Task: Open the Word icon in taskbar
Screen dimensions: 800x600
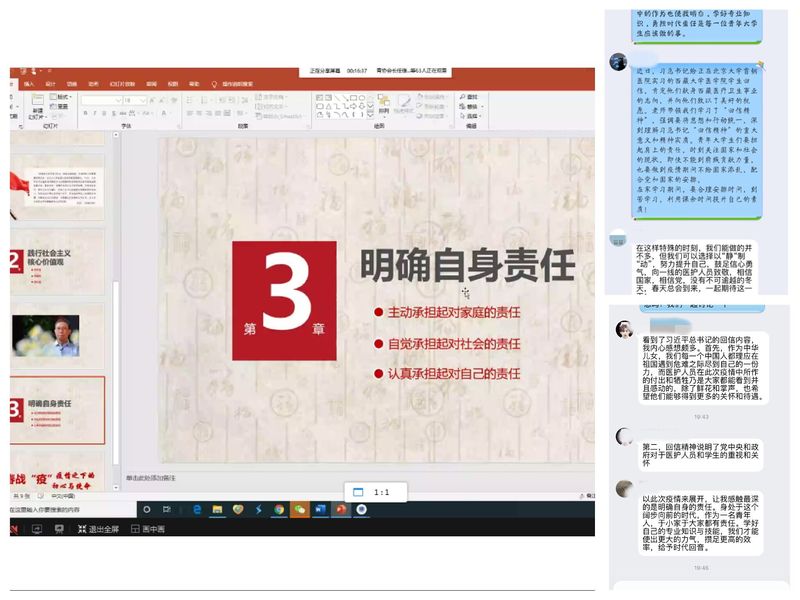Action: point(320,509)
